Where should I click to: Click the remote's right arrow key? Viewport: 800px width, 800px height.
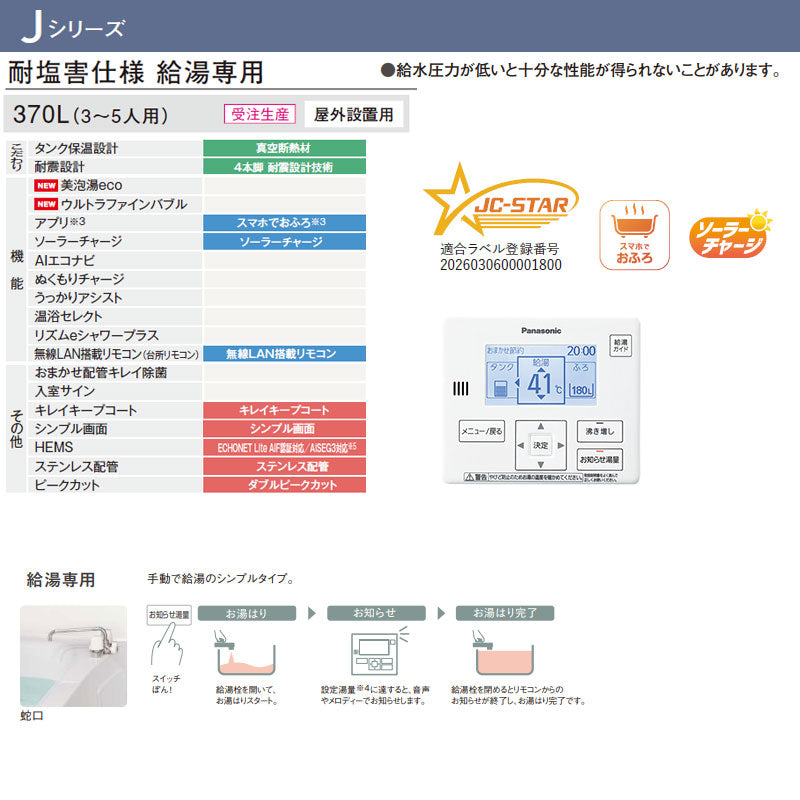pyautogui.click(x=560, y=445)
